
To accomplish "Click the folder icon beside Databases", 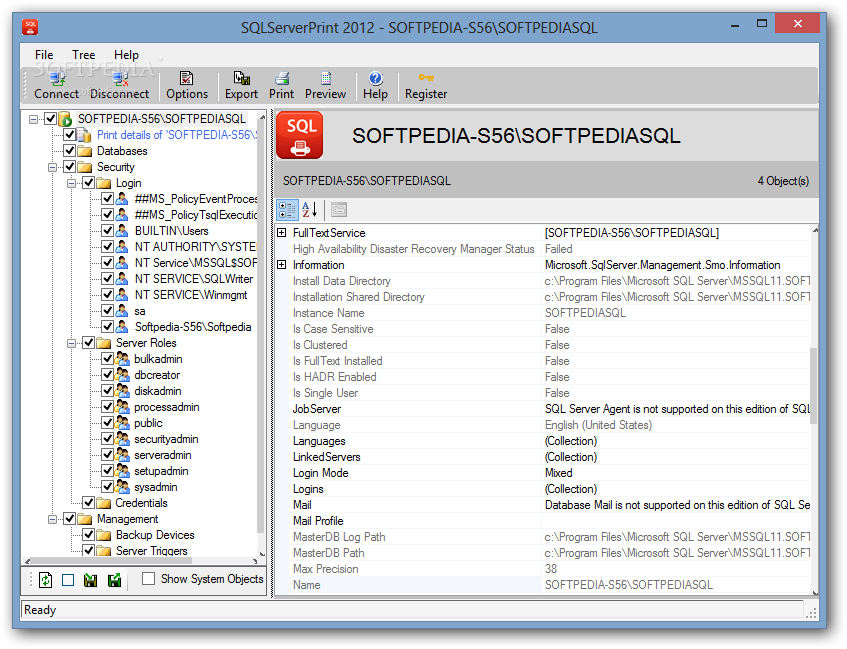I will (84, 151).
